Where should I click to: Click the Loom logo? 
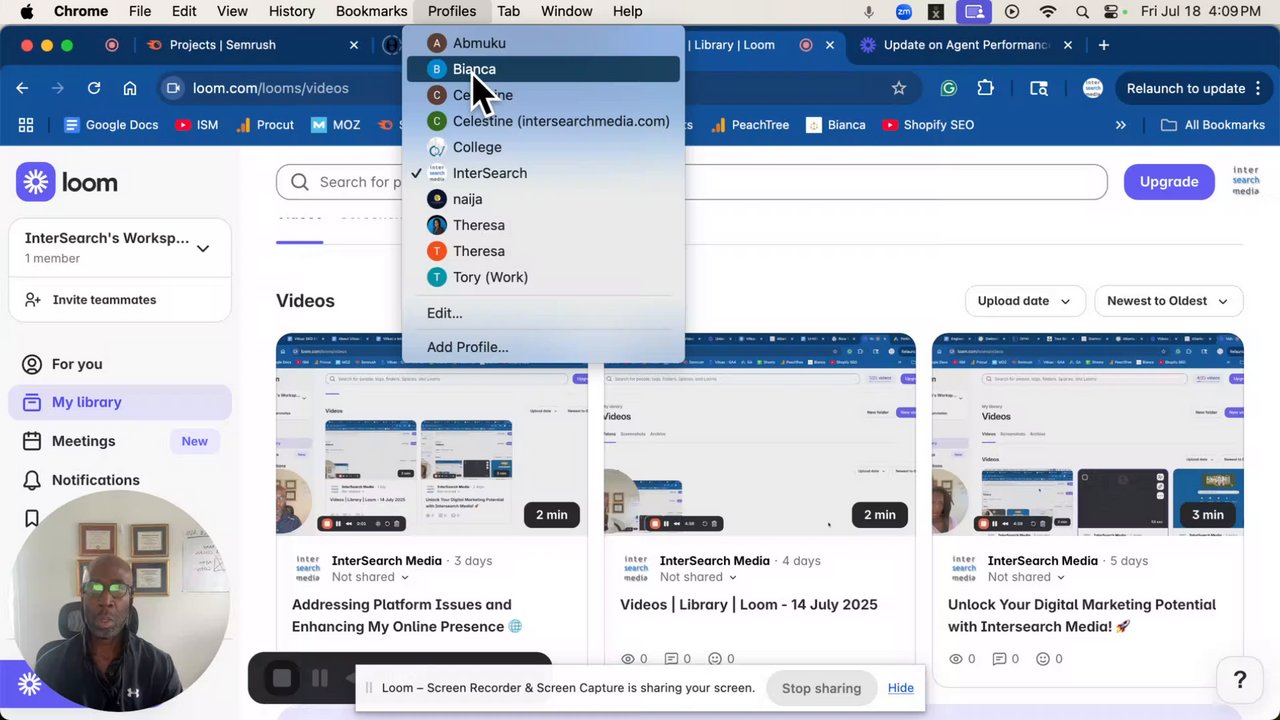[67, 182]
